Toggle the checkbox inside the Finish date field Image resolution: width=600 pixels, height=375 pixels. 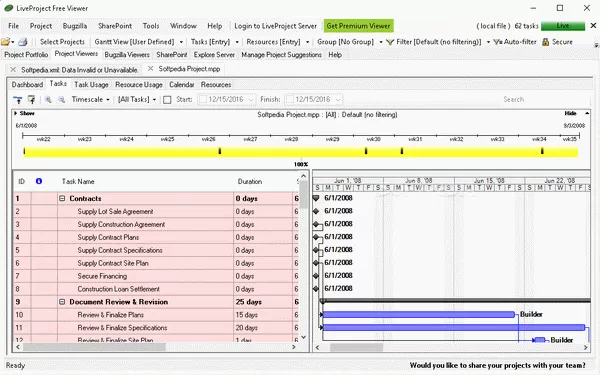pos(290,99)
